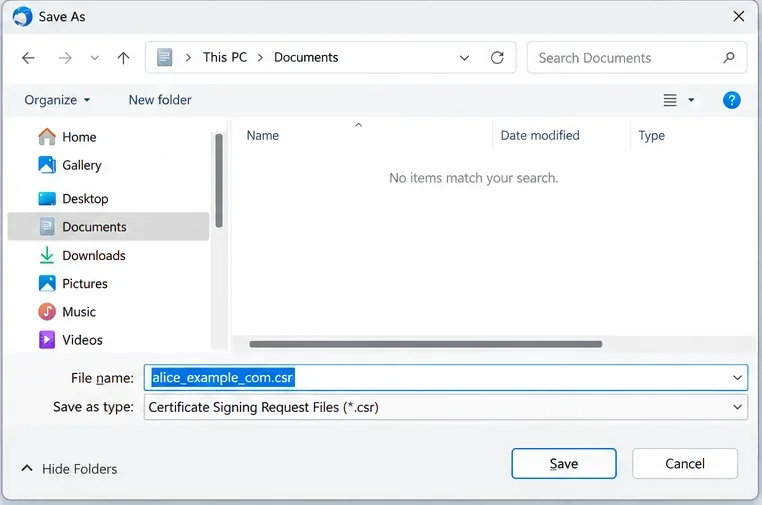Select Documents in navigation pane
The width and height of the screenshot is (762, 505).
[108, 226]
